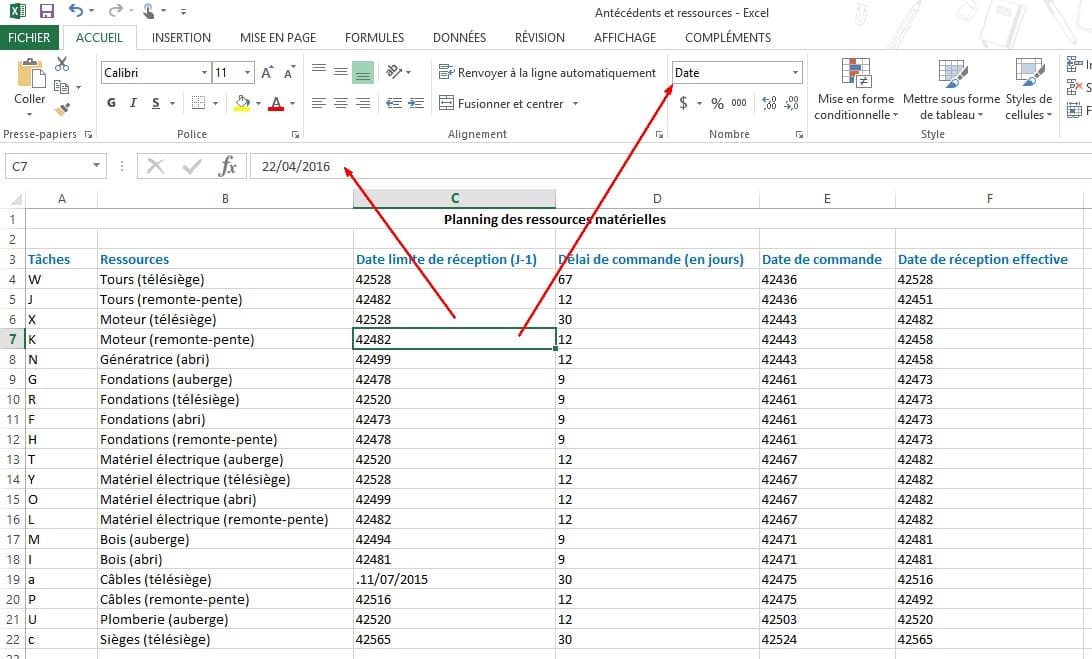
Task: Open the Date number format dropdown
Action: [796, 73]
